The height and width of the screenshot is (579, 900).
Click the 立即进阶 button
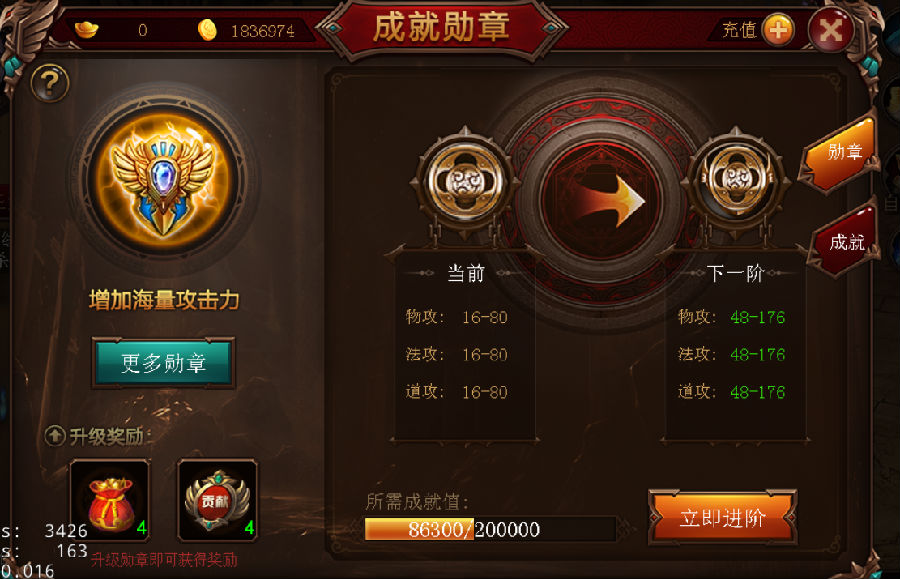click(723, 518)
